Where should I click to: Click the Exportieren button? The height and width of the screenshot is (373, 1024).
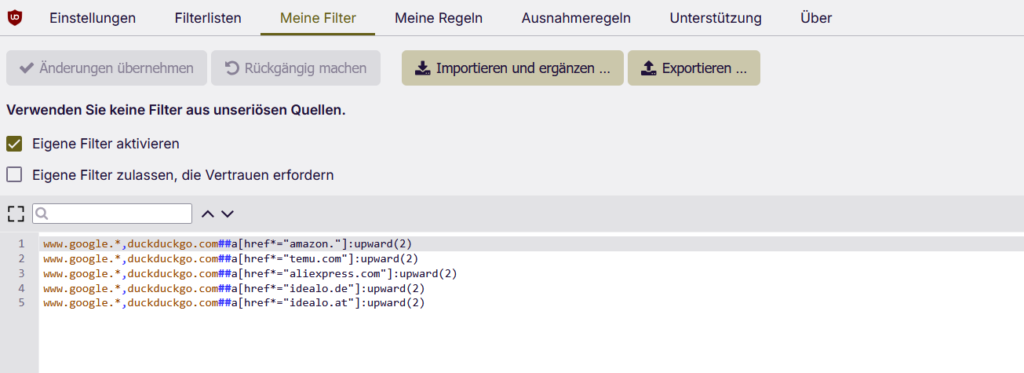pos(694,68)
